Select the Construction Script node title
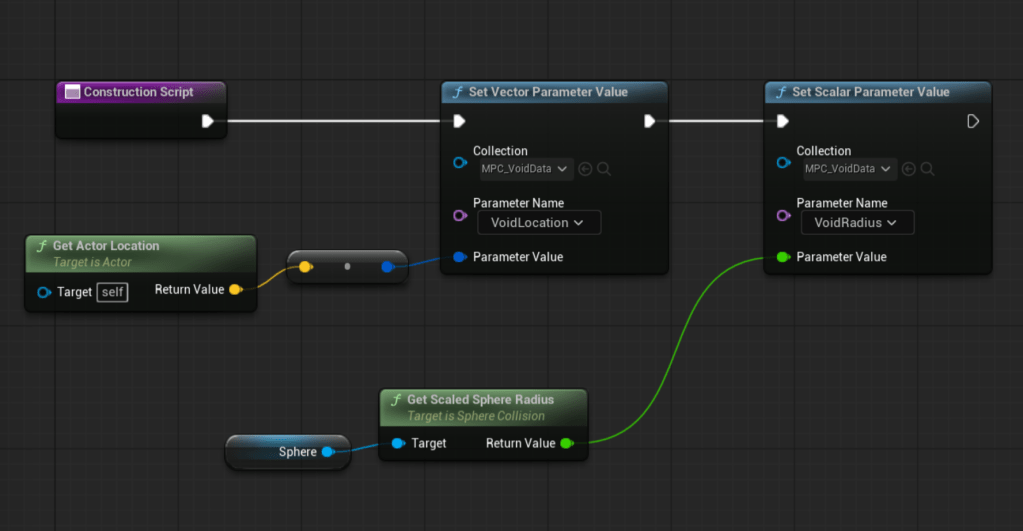This screenshot has height=531, width=1023. 138,92
